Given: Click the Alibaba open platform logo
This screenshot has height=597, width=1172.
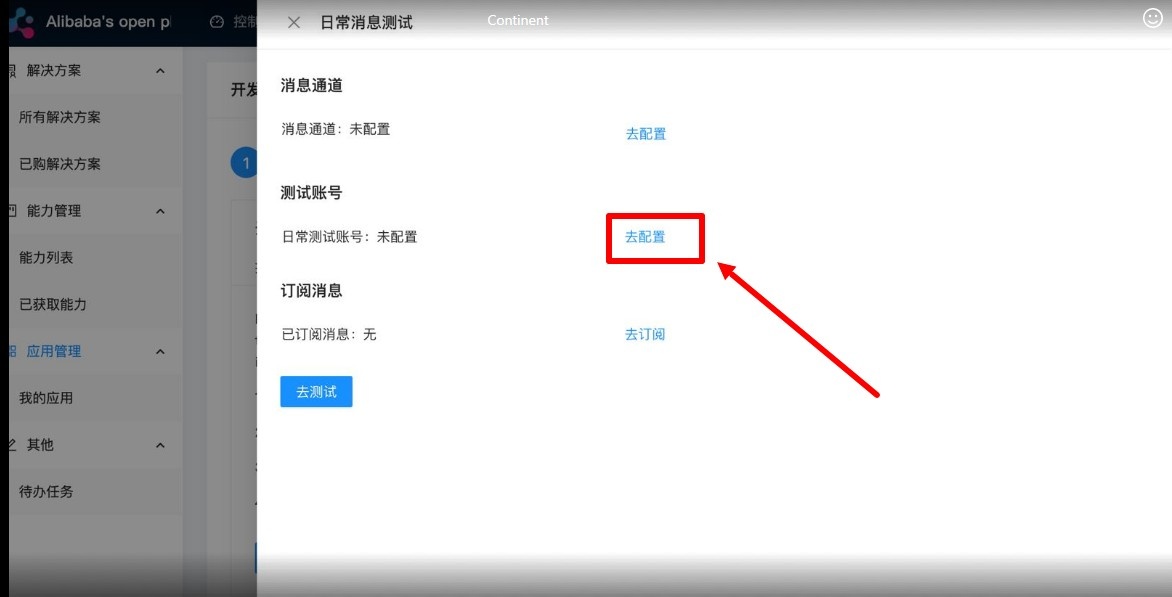Looking at the screenshot, I should [21, 22].
